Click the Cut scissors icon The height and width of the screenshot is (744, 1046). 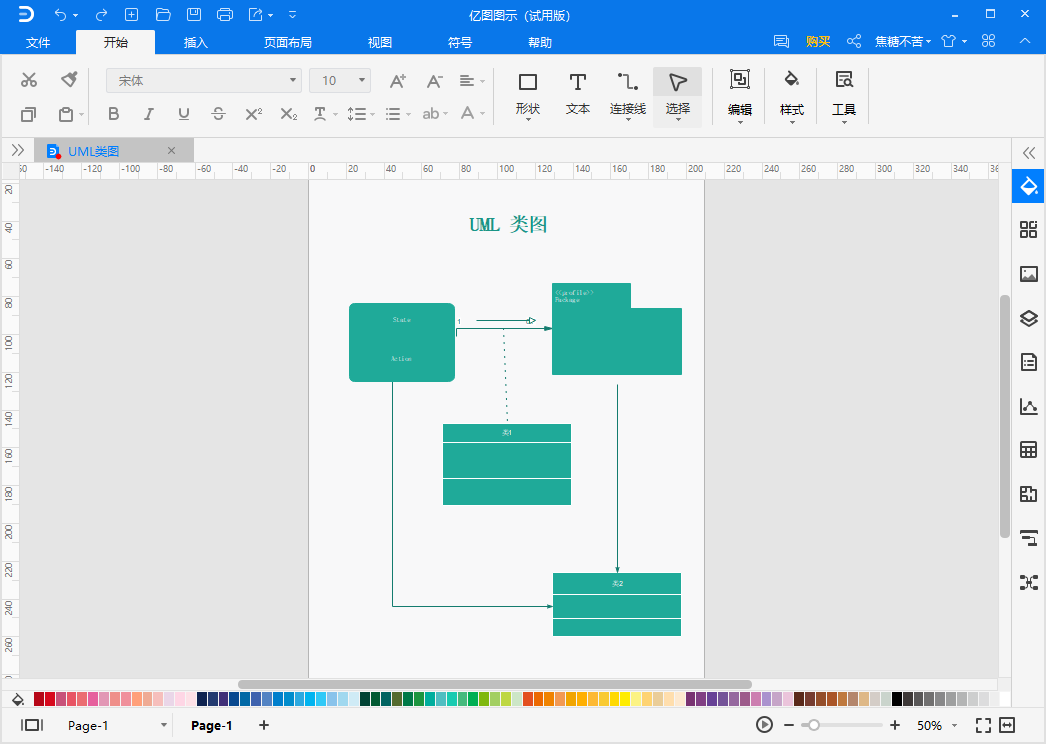pos(29,80)
